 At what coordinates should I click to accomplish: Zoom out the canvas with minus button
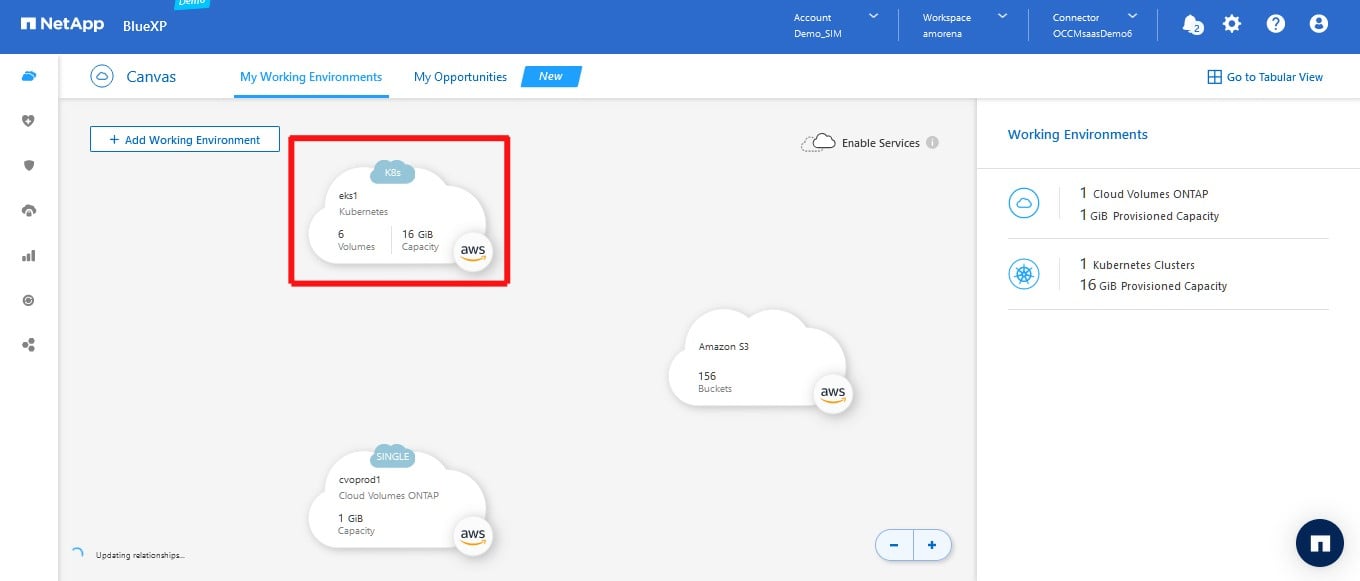point(894,545)
